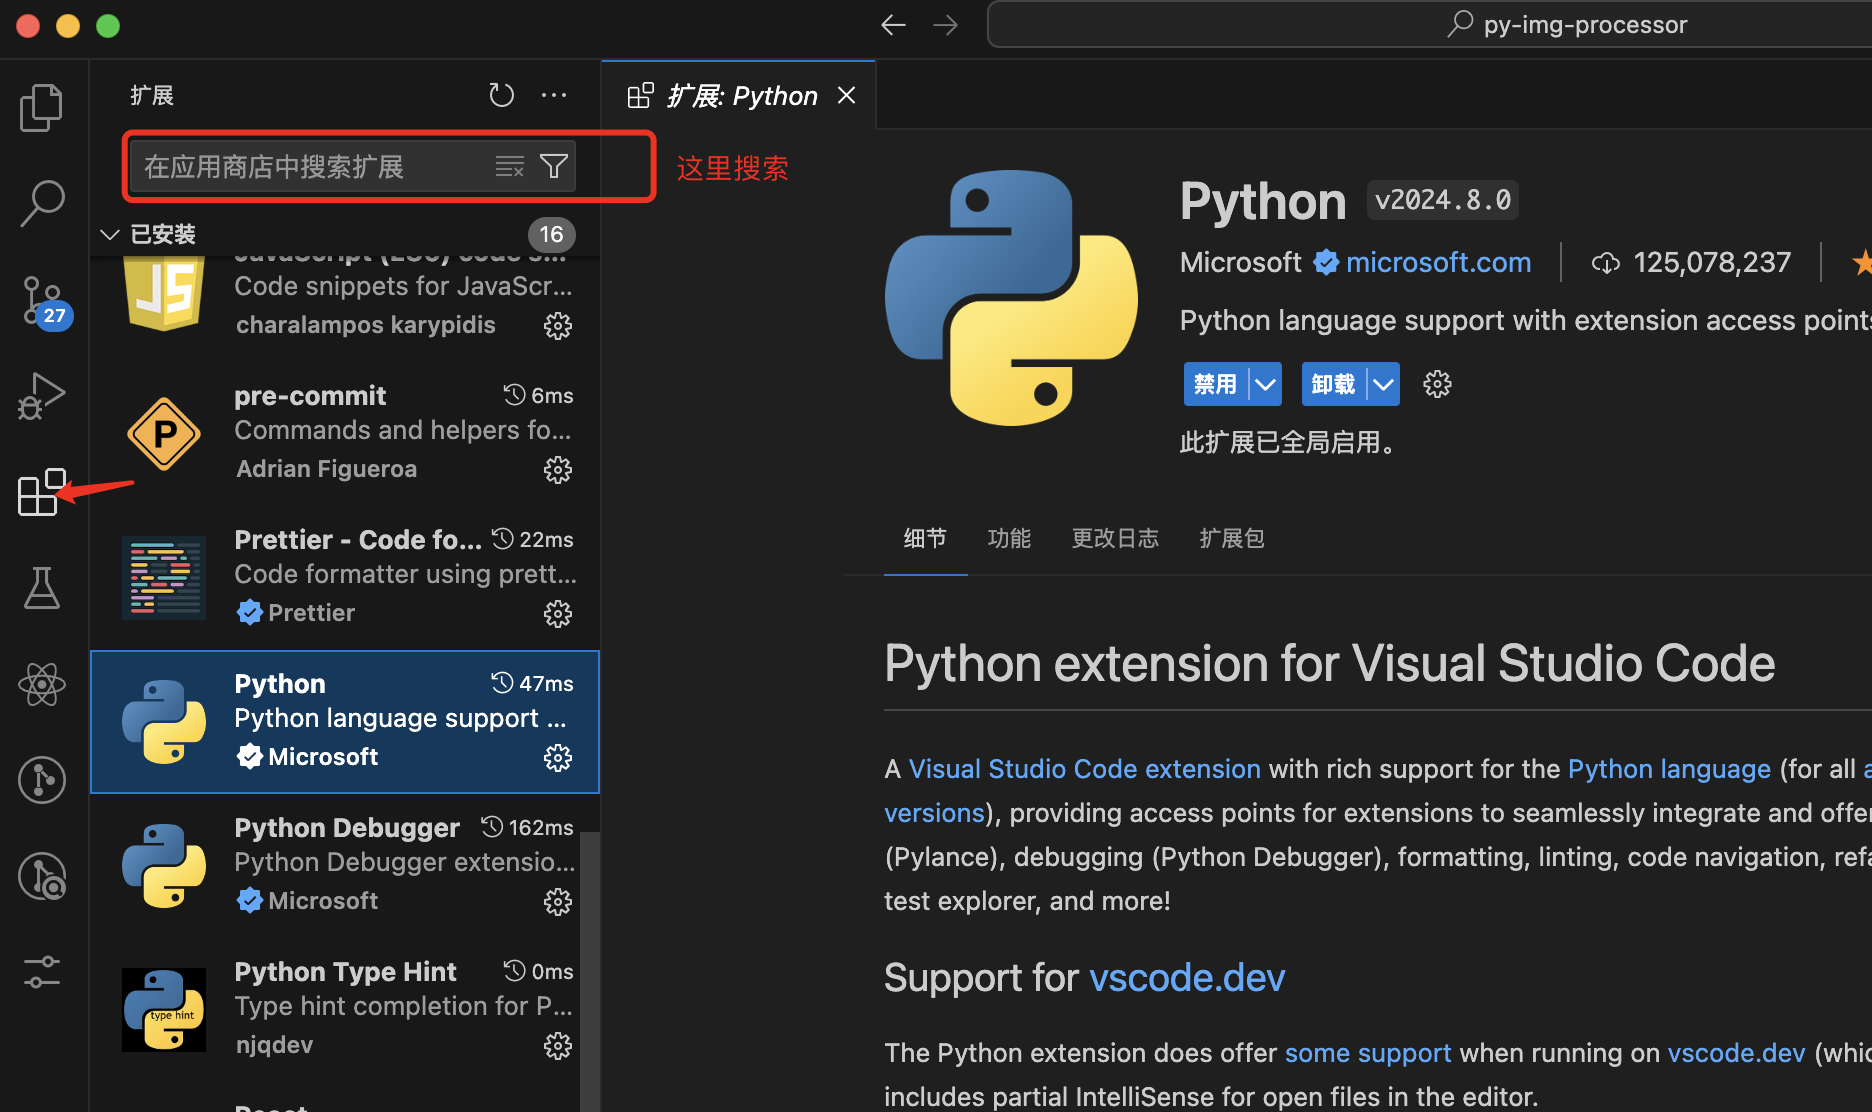Open the versions link in description
The width and height of the screenshot is (1872, 1112).
point(934,812)
